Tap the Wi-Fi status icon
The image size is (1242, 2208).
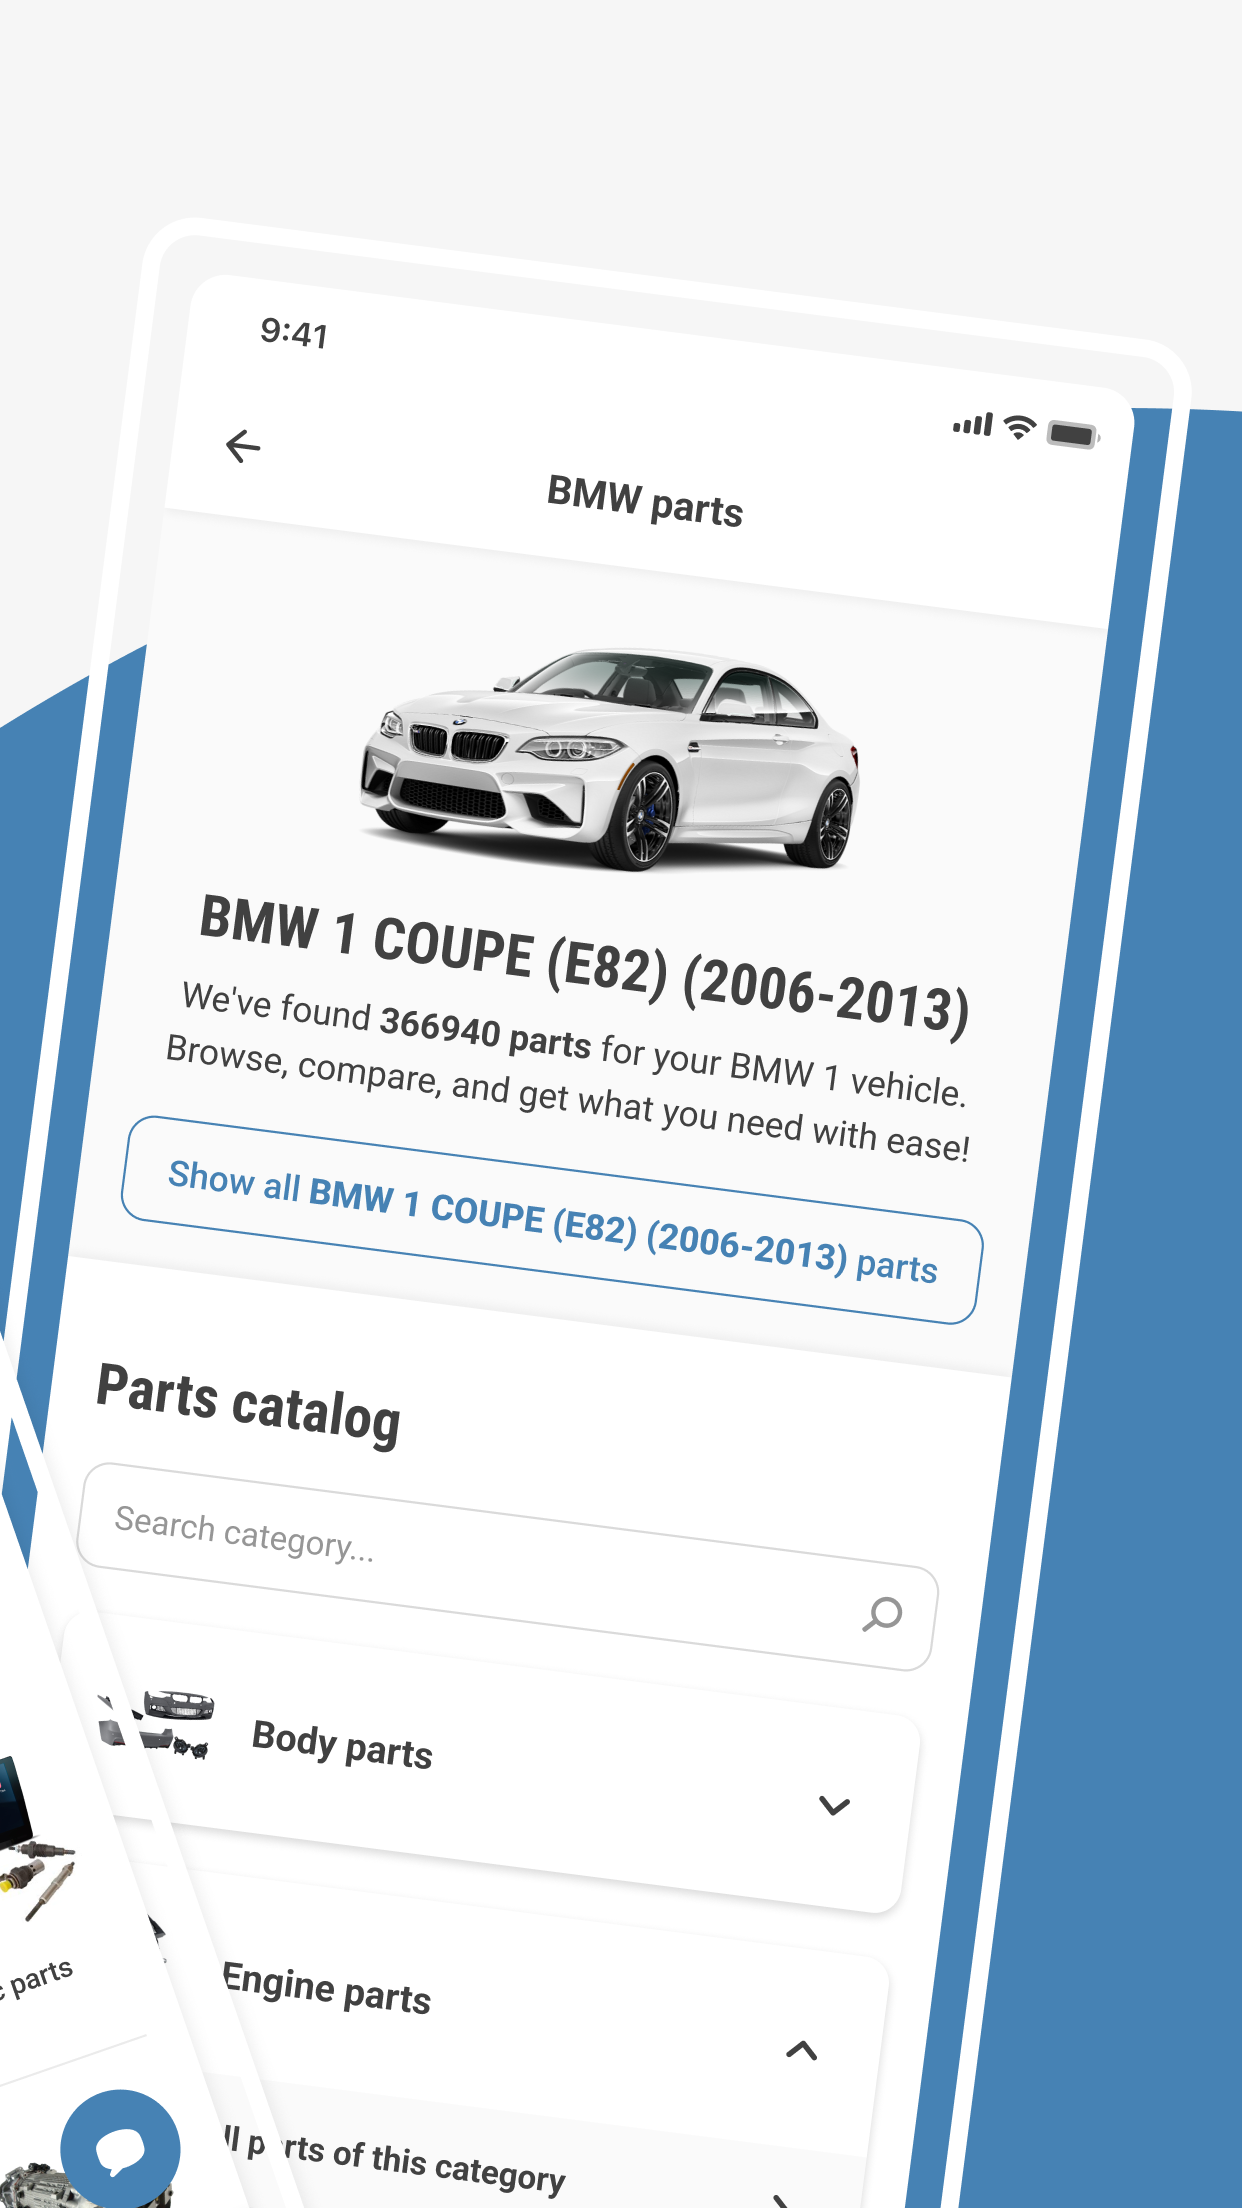(x=1019, y=427)
